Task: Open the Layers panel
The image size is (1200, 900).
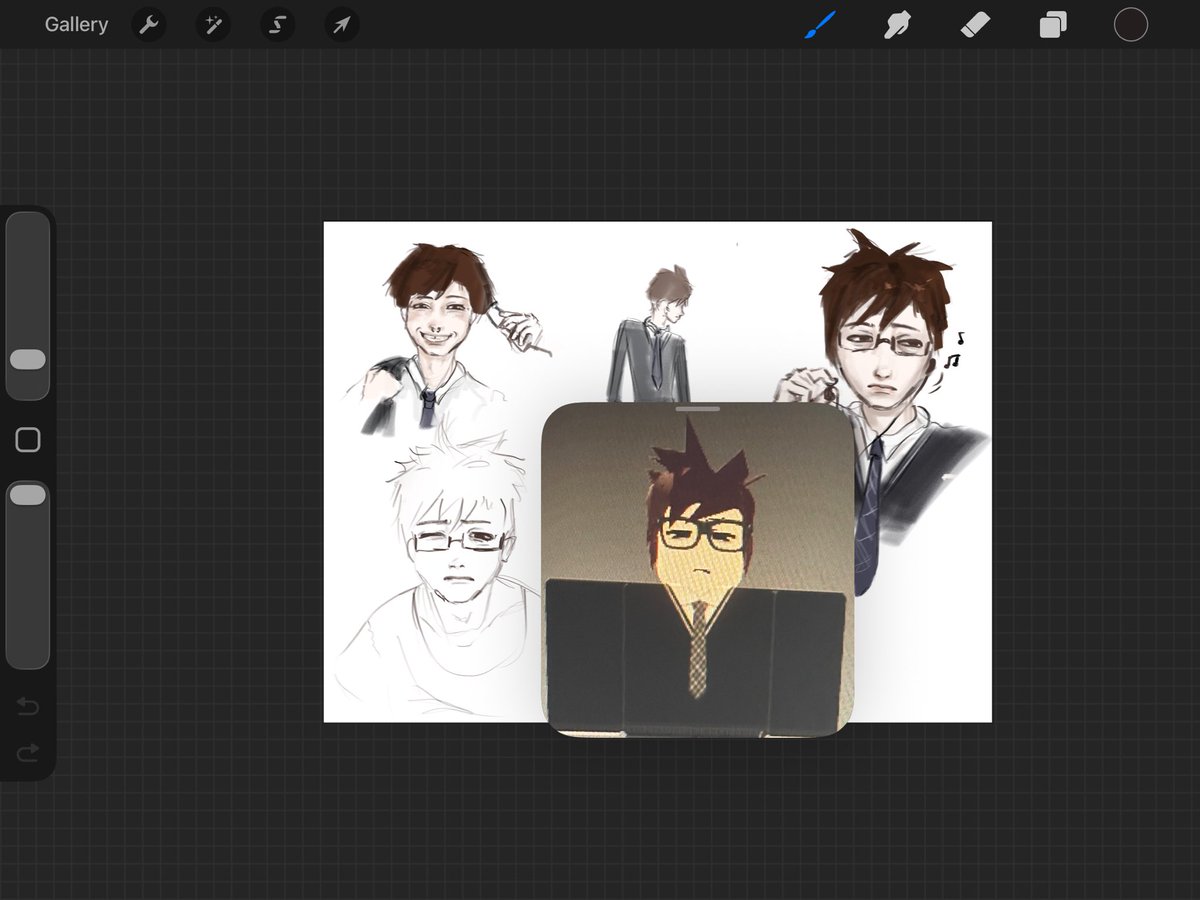Action: pos(1053,25)
